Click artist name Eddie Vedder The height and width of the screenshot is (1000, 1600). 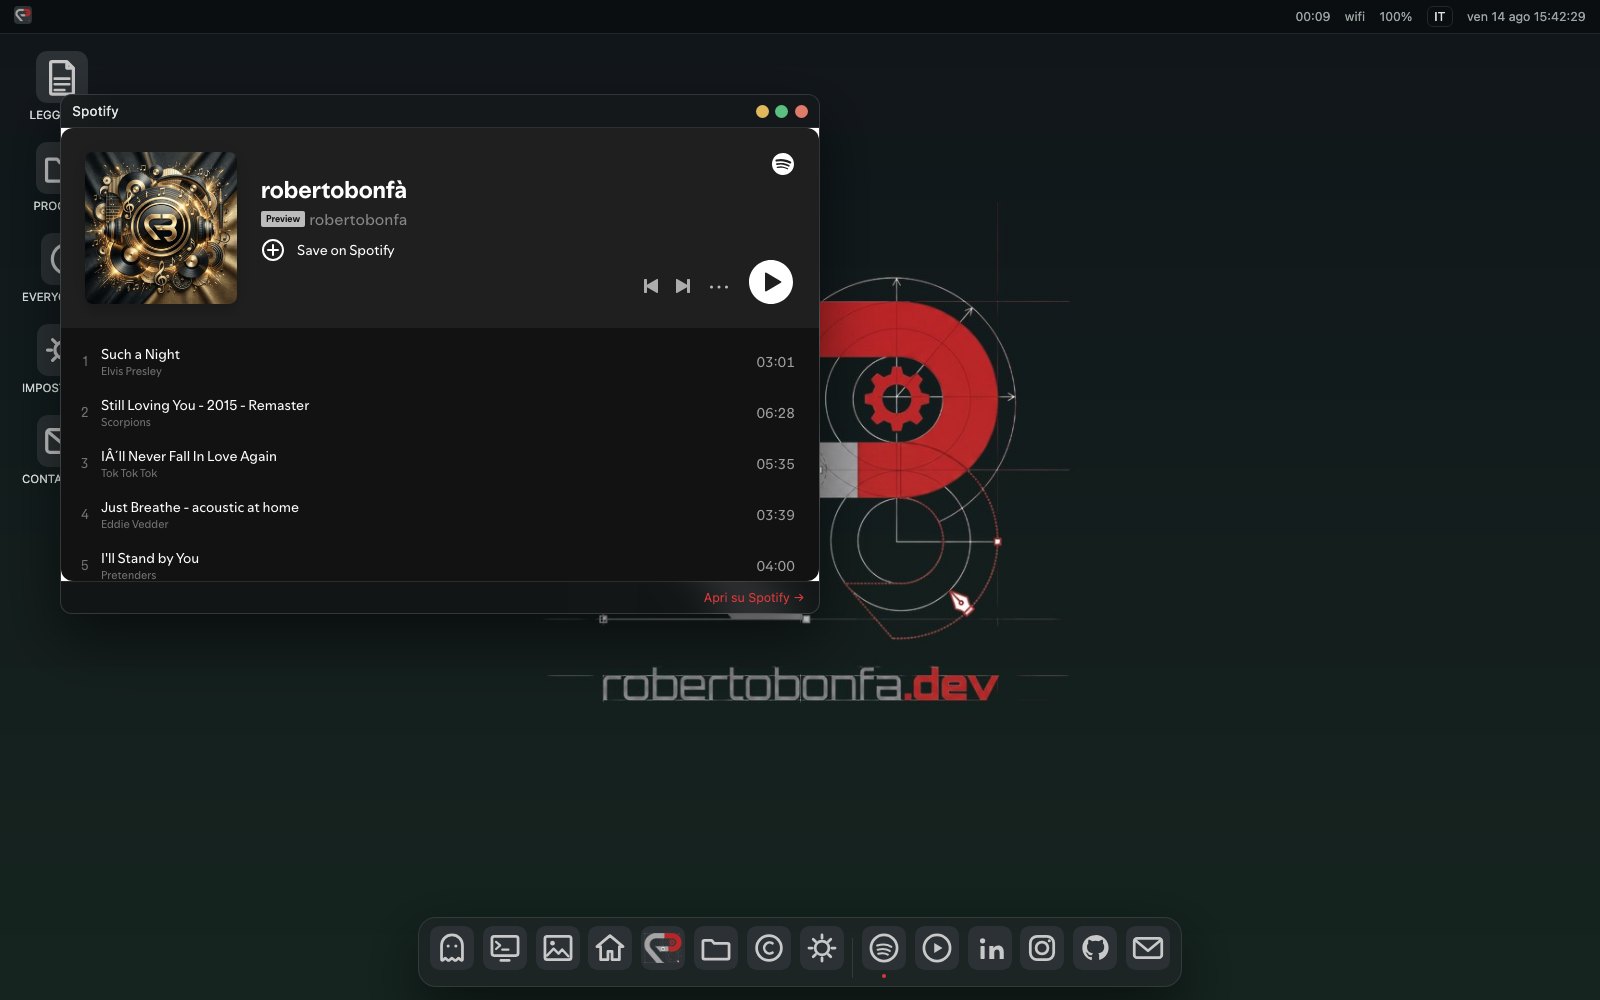click(x=135, y=524)
